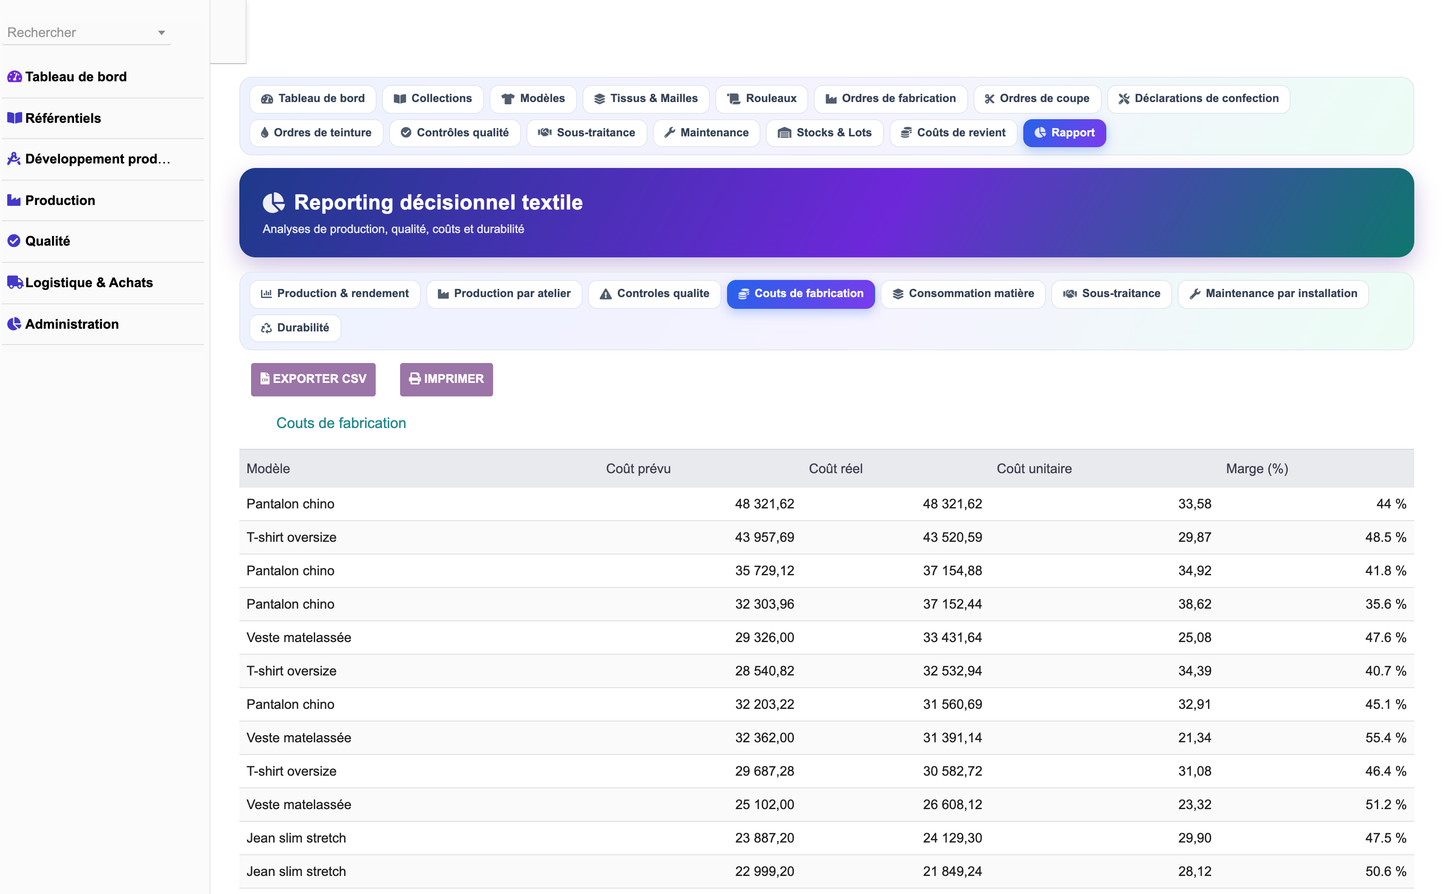The image size is (1445, 894).
Task: Click the Collections book icon in top tabs
Action: pos(400,99)
